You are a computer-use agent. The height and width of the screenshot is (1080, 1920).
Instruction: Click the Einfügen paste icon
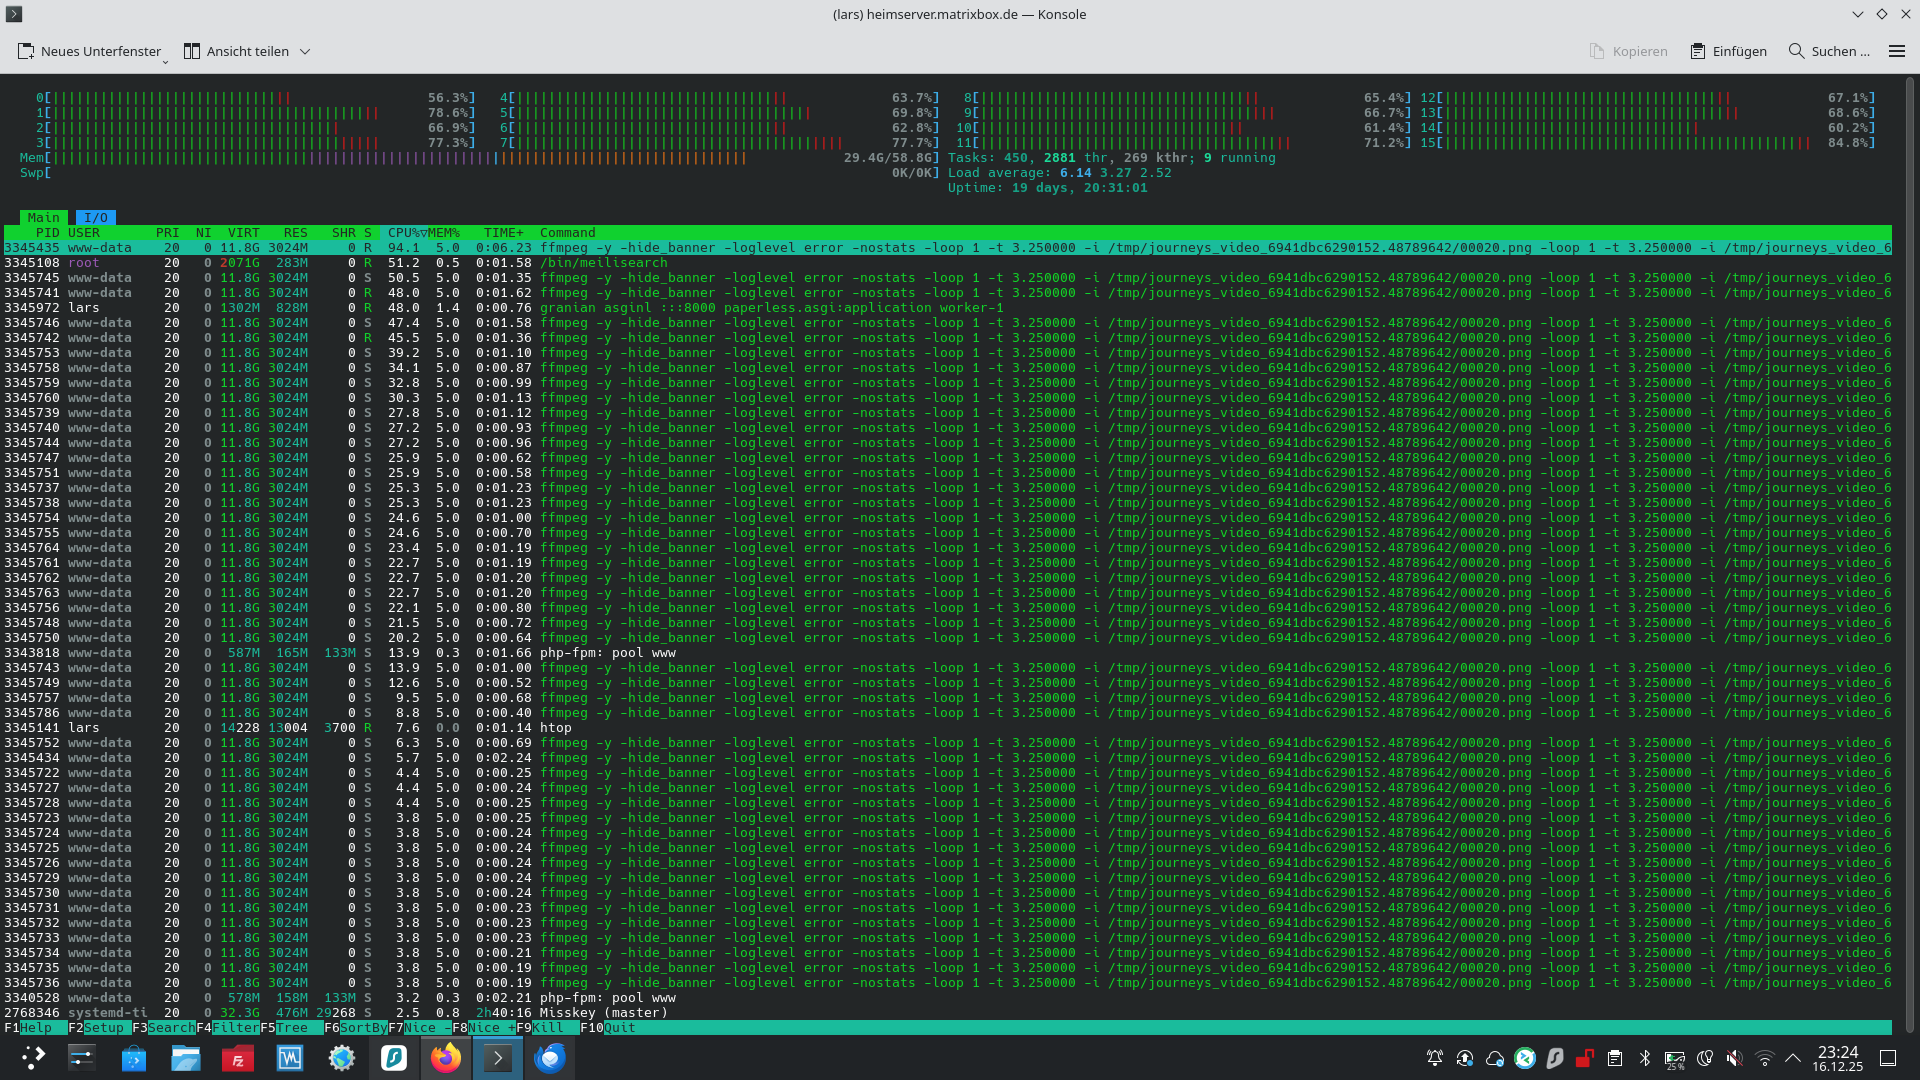1697,51
